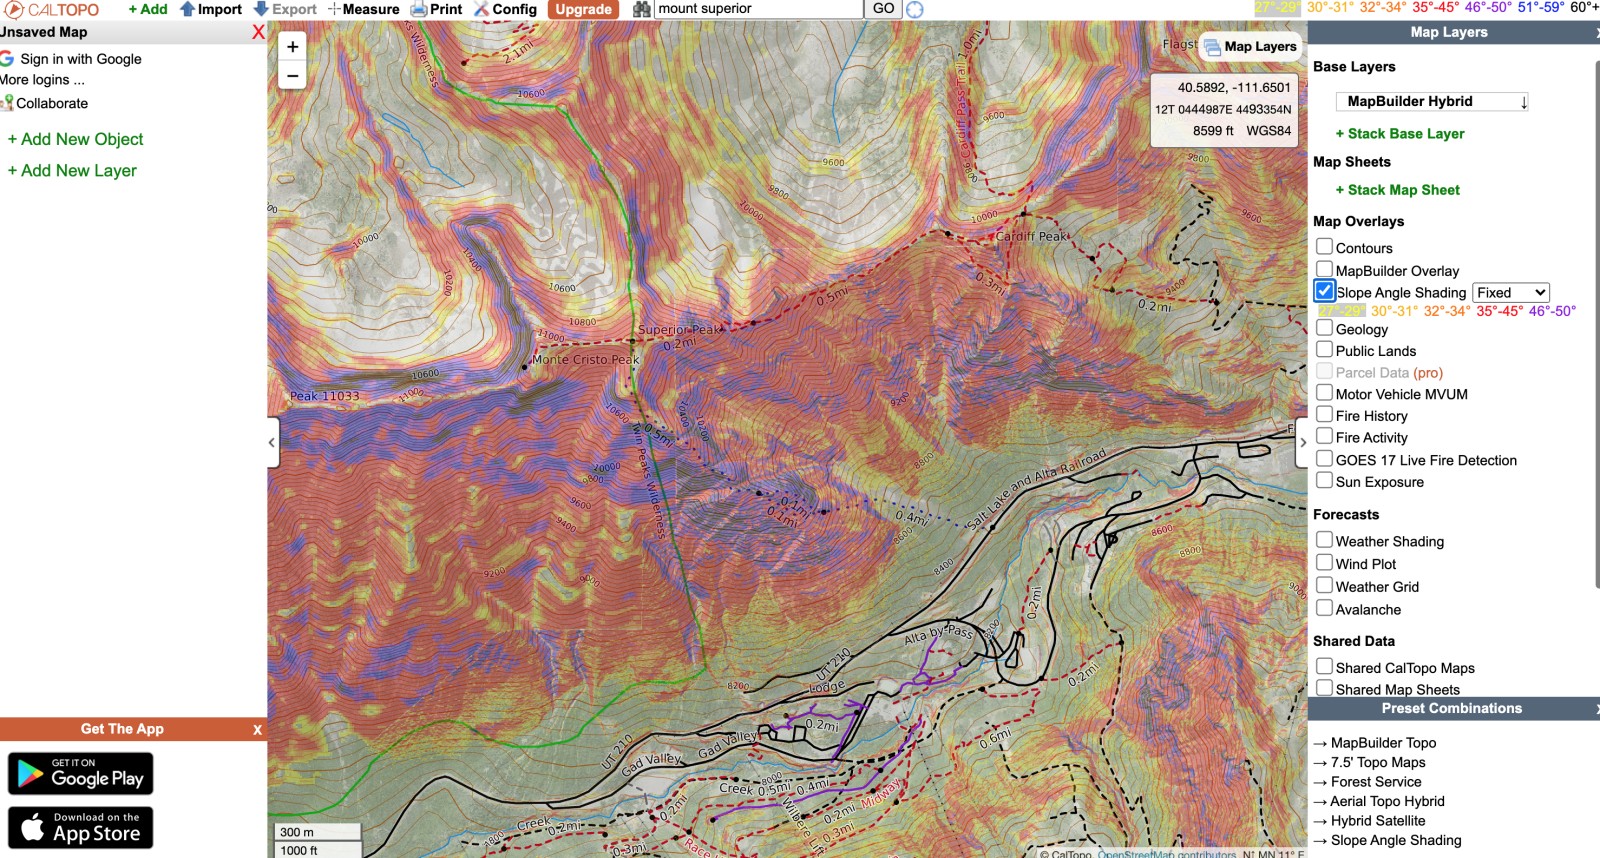This screenshot has height=858, width=1600.
Task: Click the binoculars search icon
Action: click(x=642, y=9)
